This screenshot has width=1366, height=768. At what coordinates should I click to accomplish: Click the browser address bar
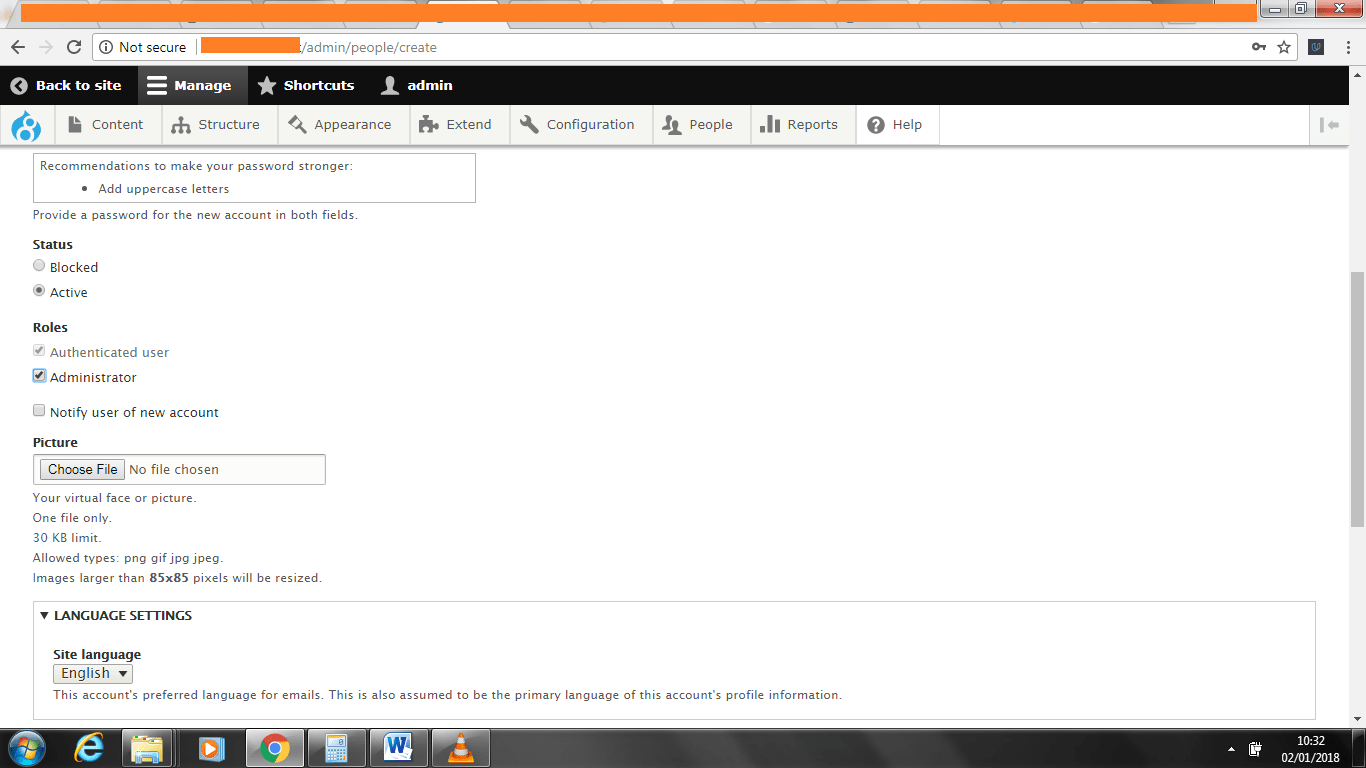(x=700, y=47)
